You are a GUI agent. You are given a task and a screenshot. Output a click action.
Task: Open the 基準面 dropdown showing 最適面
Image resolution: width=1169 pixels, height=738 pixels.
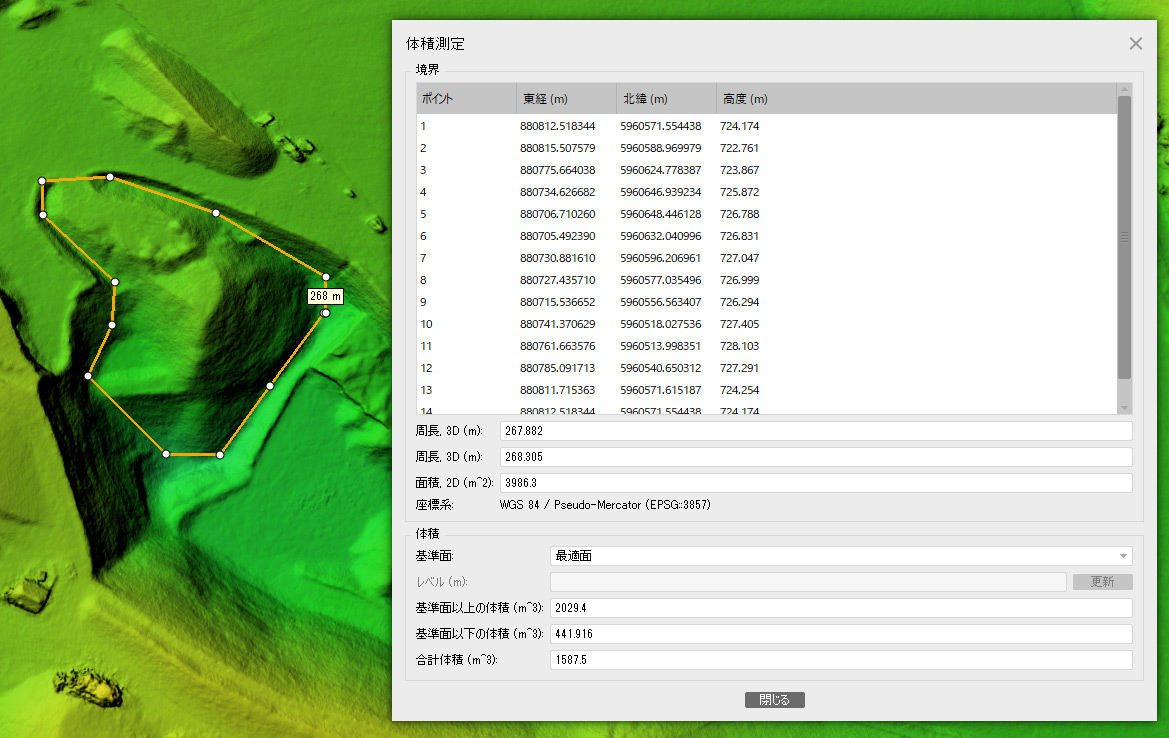[841, 556]
